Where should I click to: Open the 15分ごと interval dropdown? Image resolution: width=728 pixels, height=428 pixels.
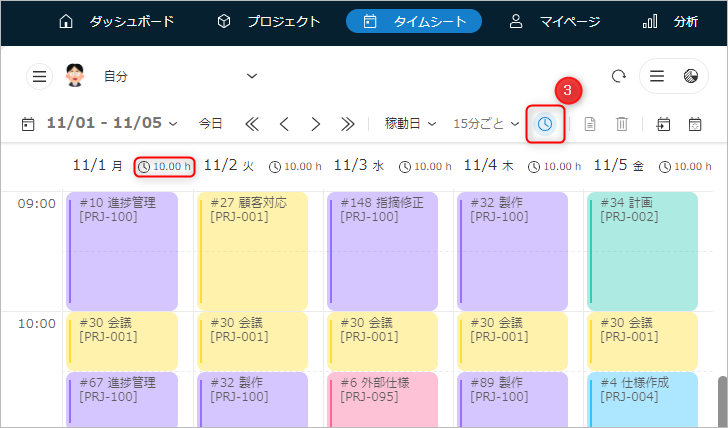[x=486, y=124]
